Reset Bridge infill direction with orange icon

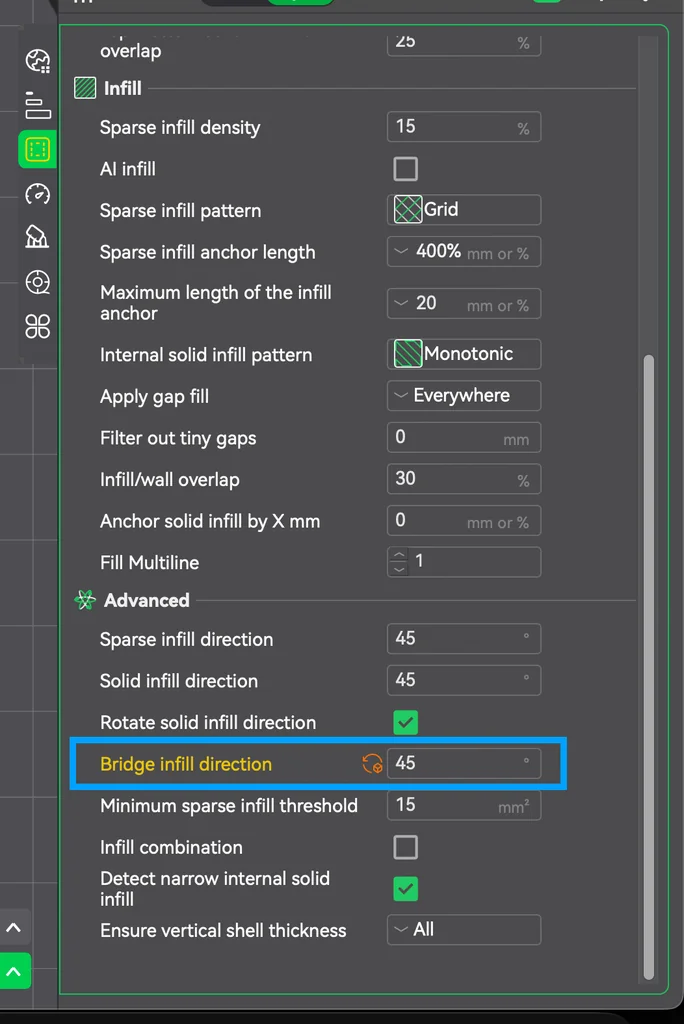click(371, 764)
